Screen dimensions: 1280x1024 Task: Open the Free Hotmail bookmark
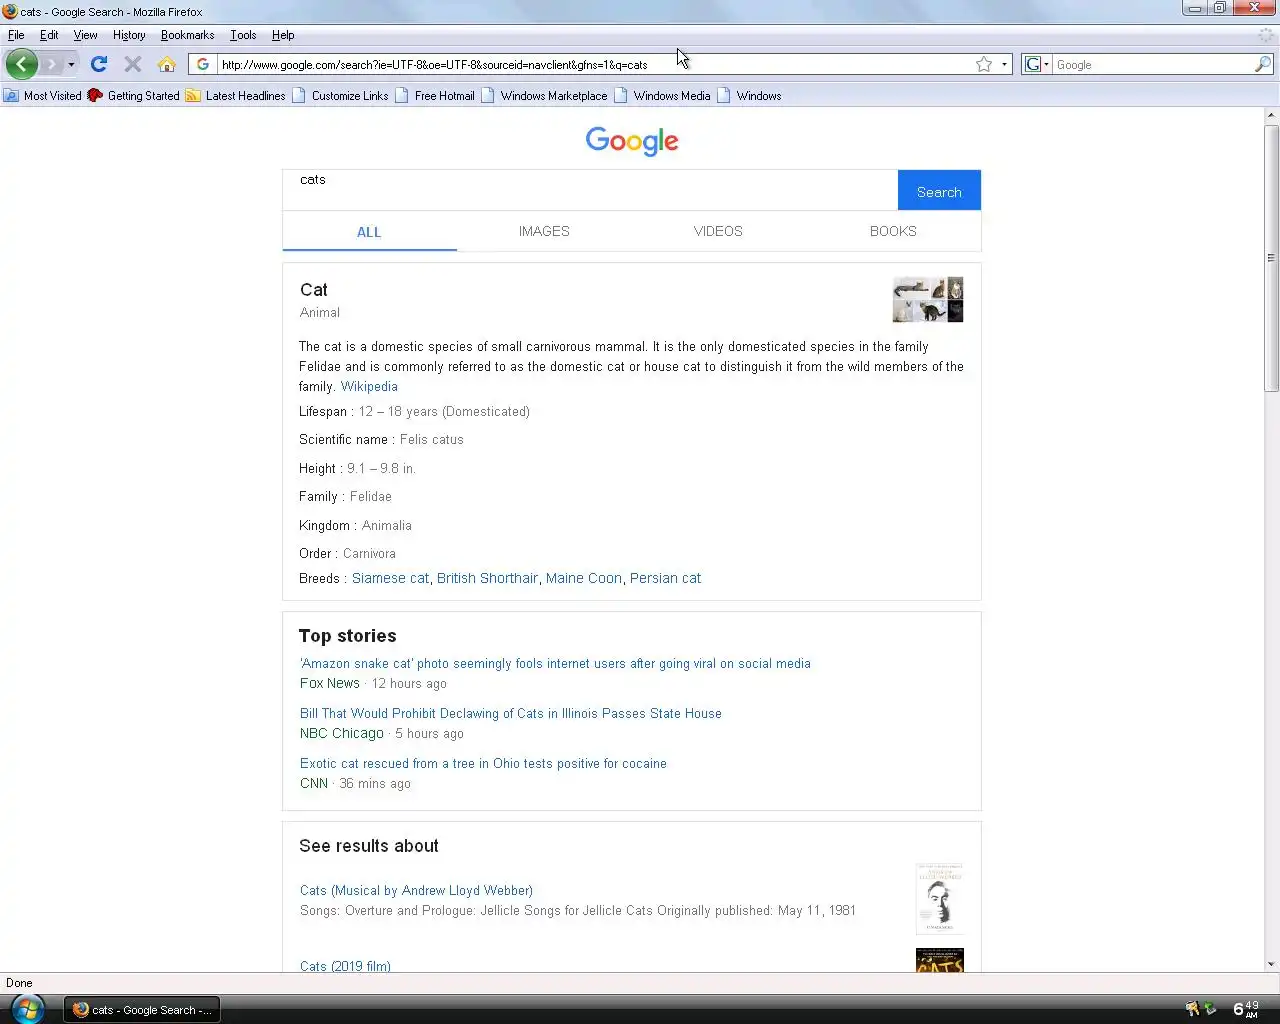click(435, 96)
